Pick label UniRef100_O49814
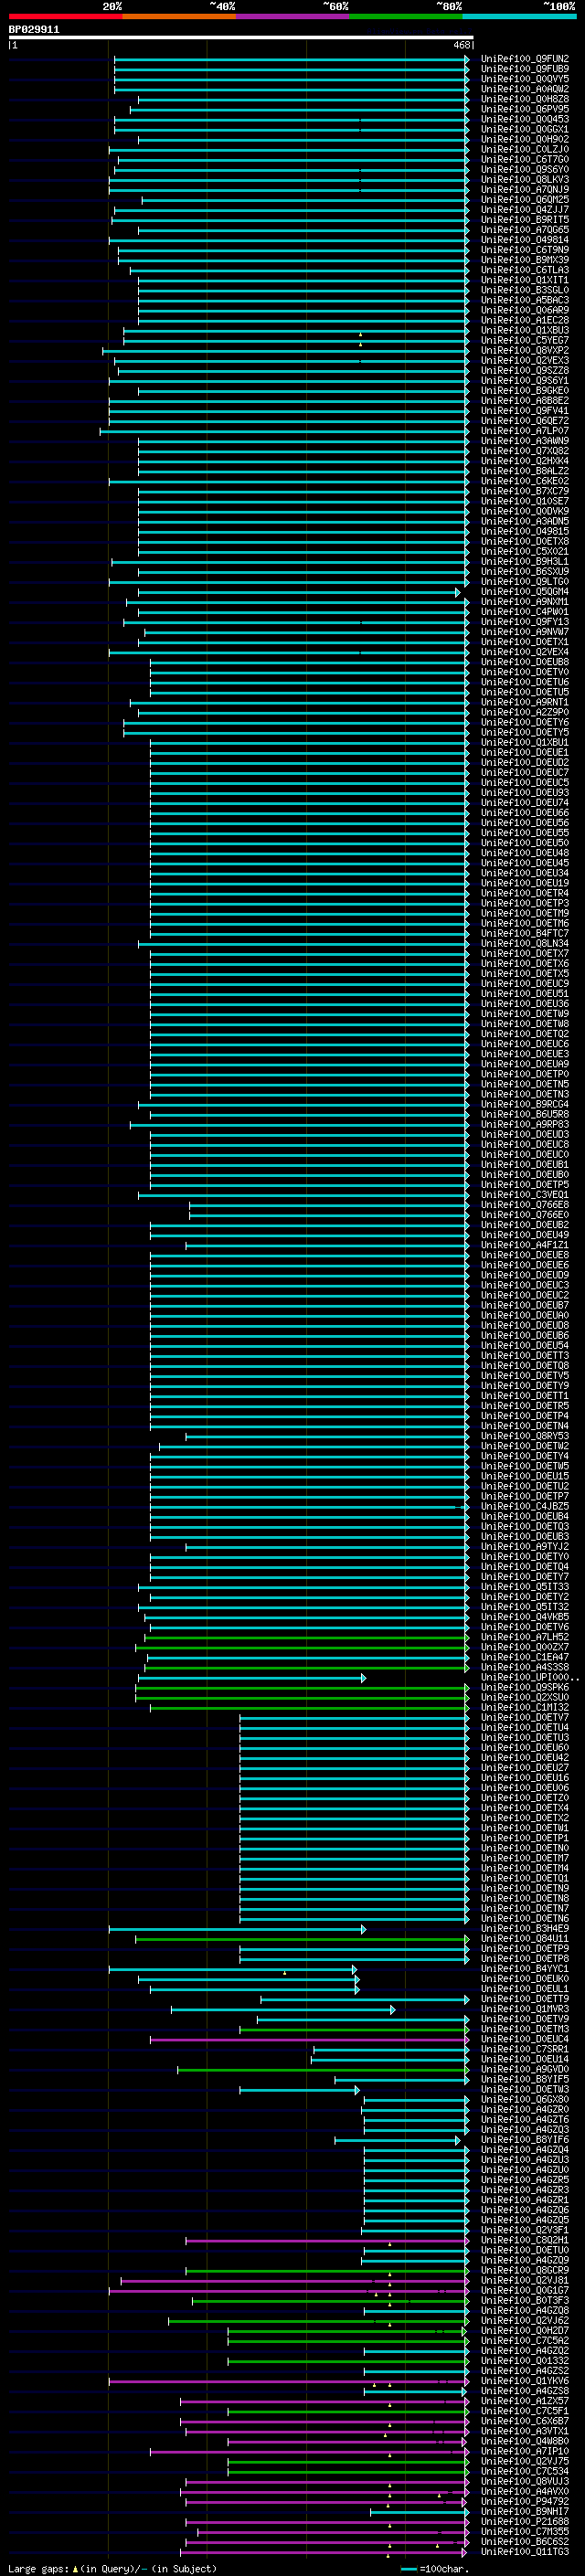 (525, 240)
